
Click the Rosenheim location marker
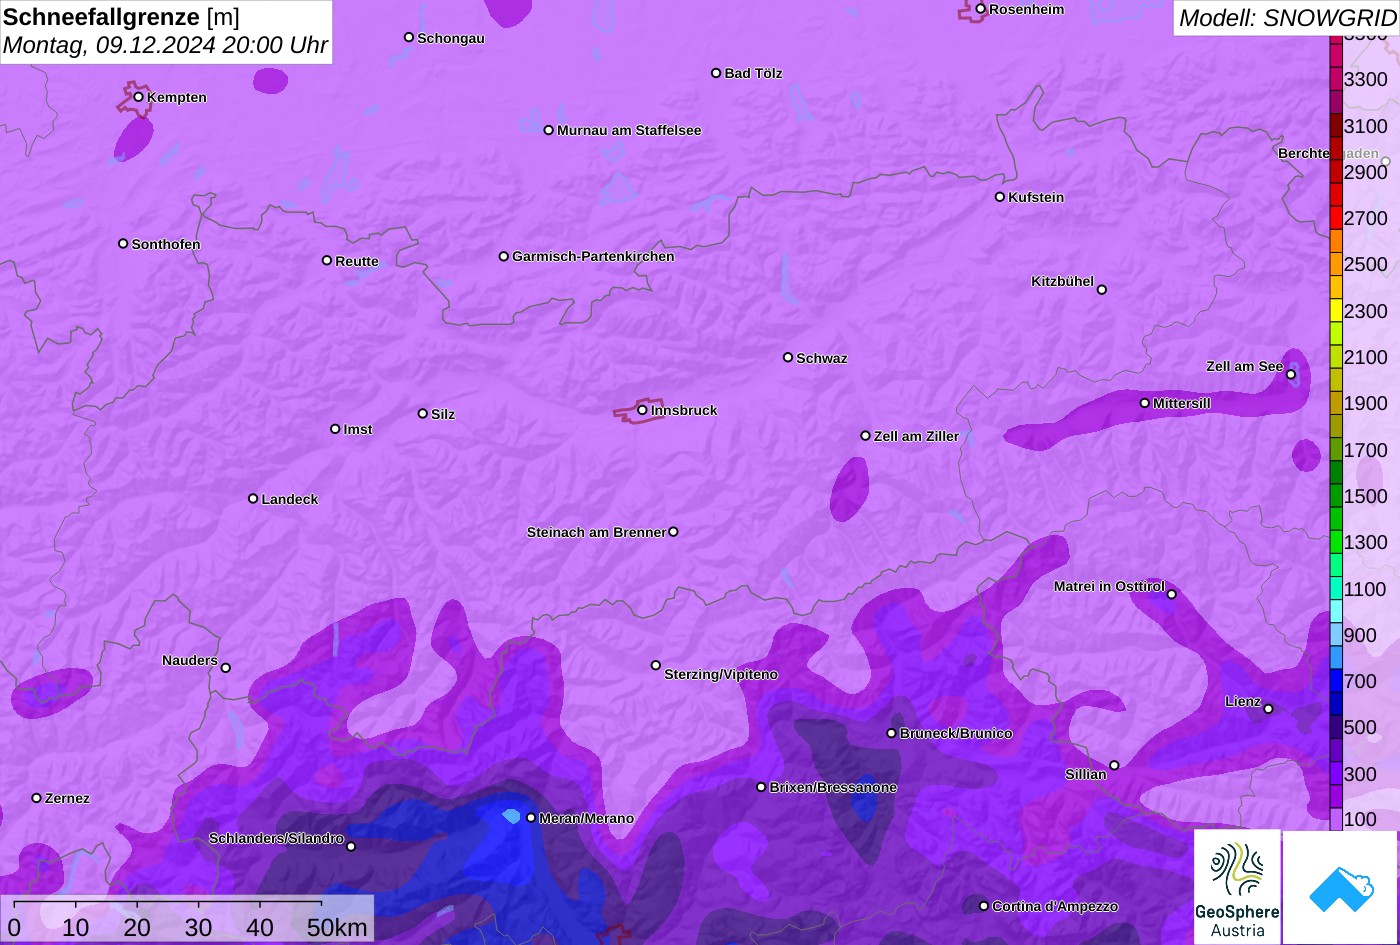click(981, 9)
